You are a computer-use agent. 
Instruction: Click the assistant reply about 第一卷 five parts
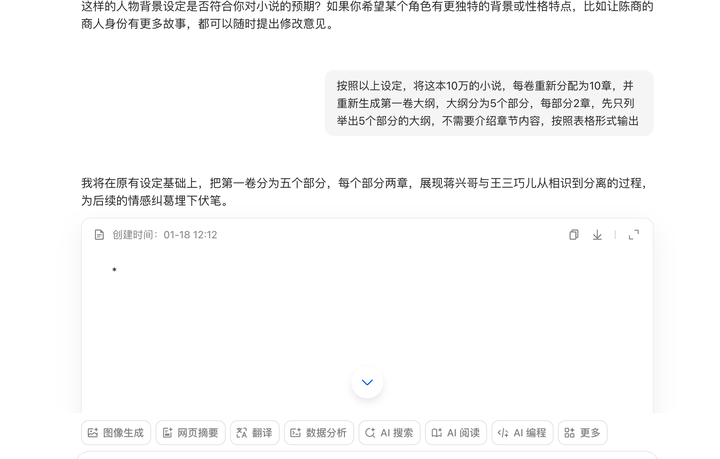click(366, 192)
